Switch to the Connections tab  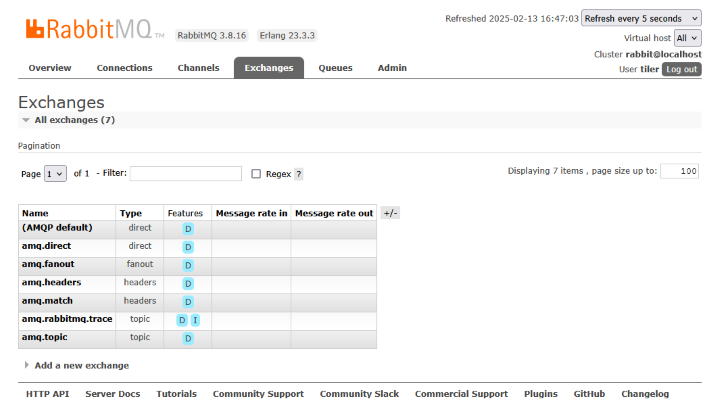124,68
